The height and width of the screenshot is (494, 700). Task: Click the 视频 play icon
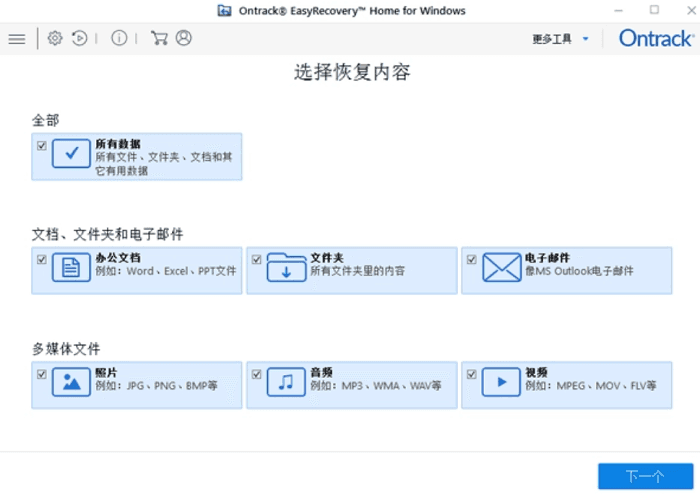tap(501, 382)
